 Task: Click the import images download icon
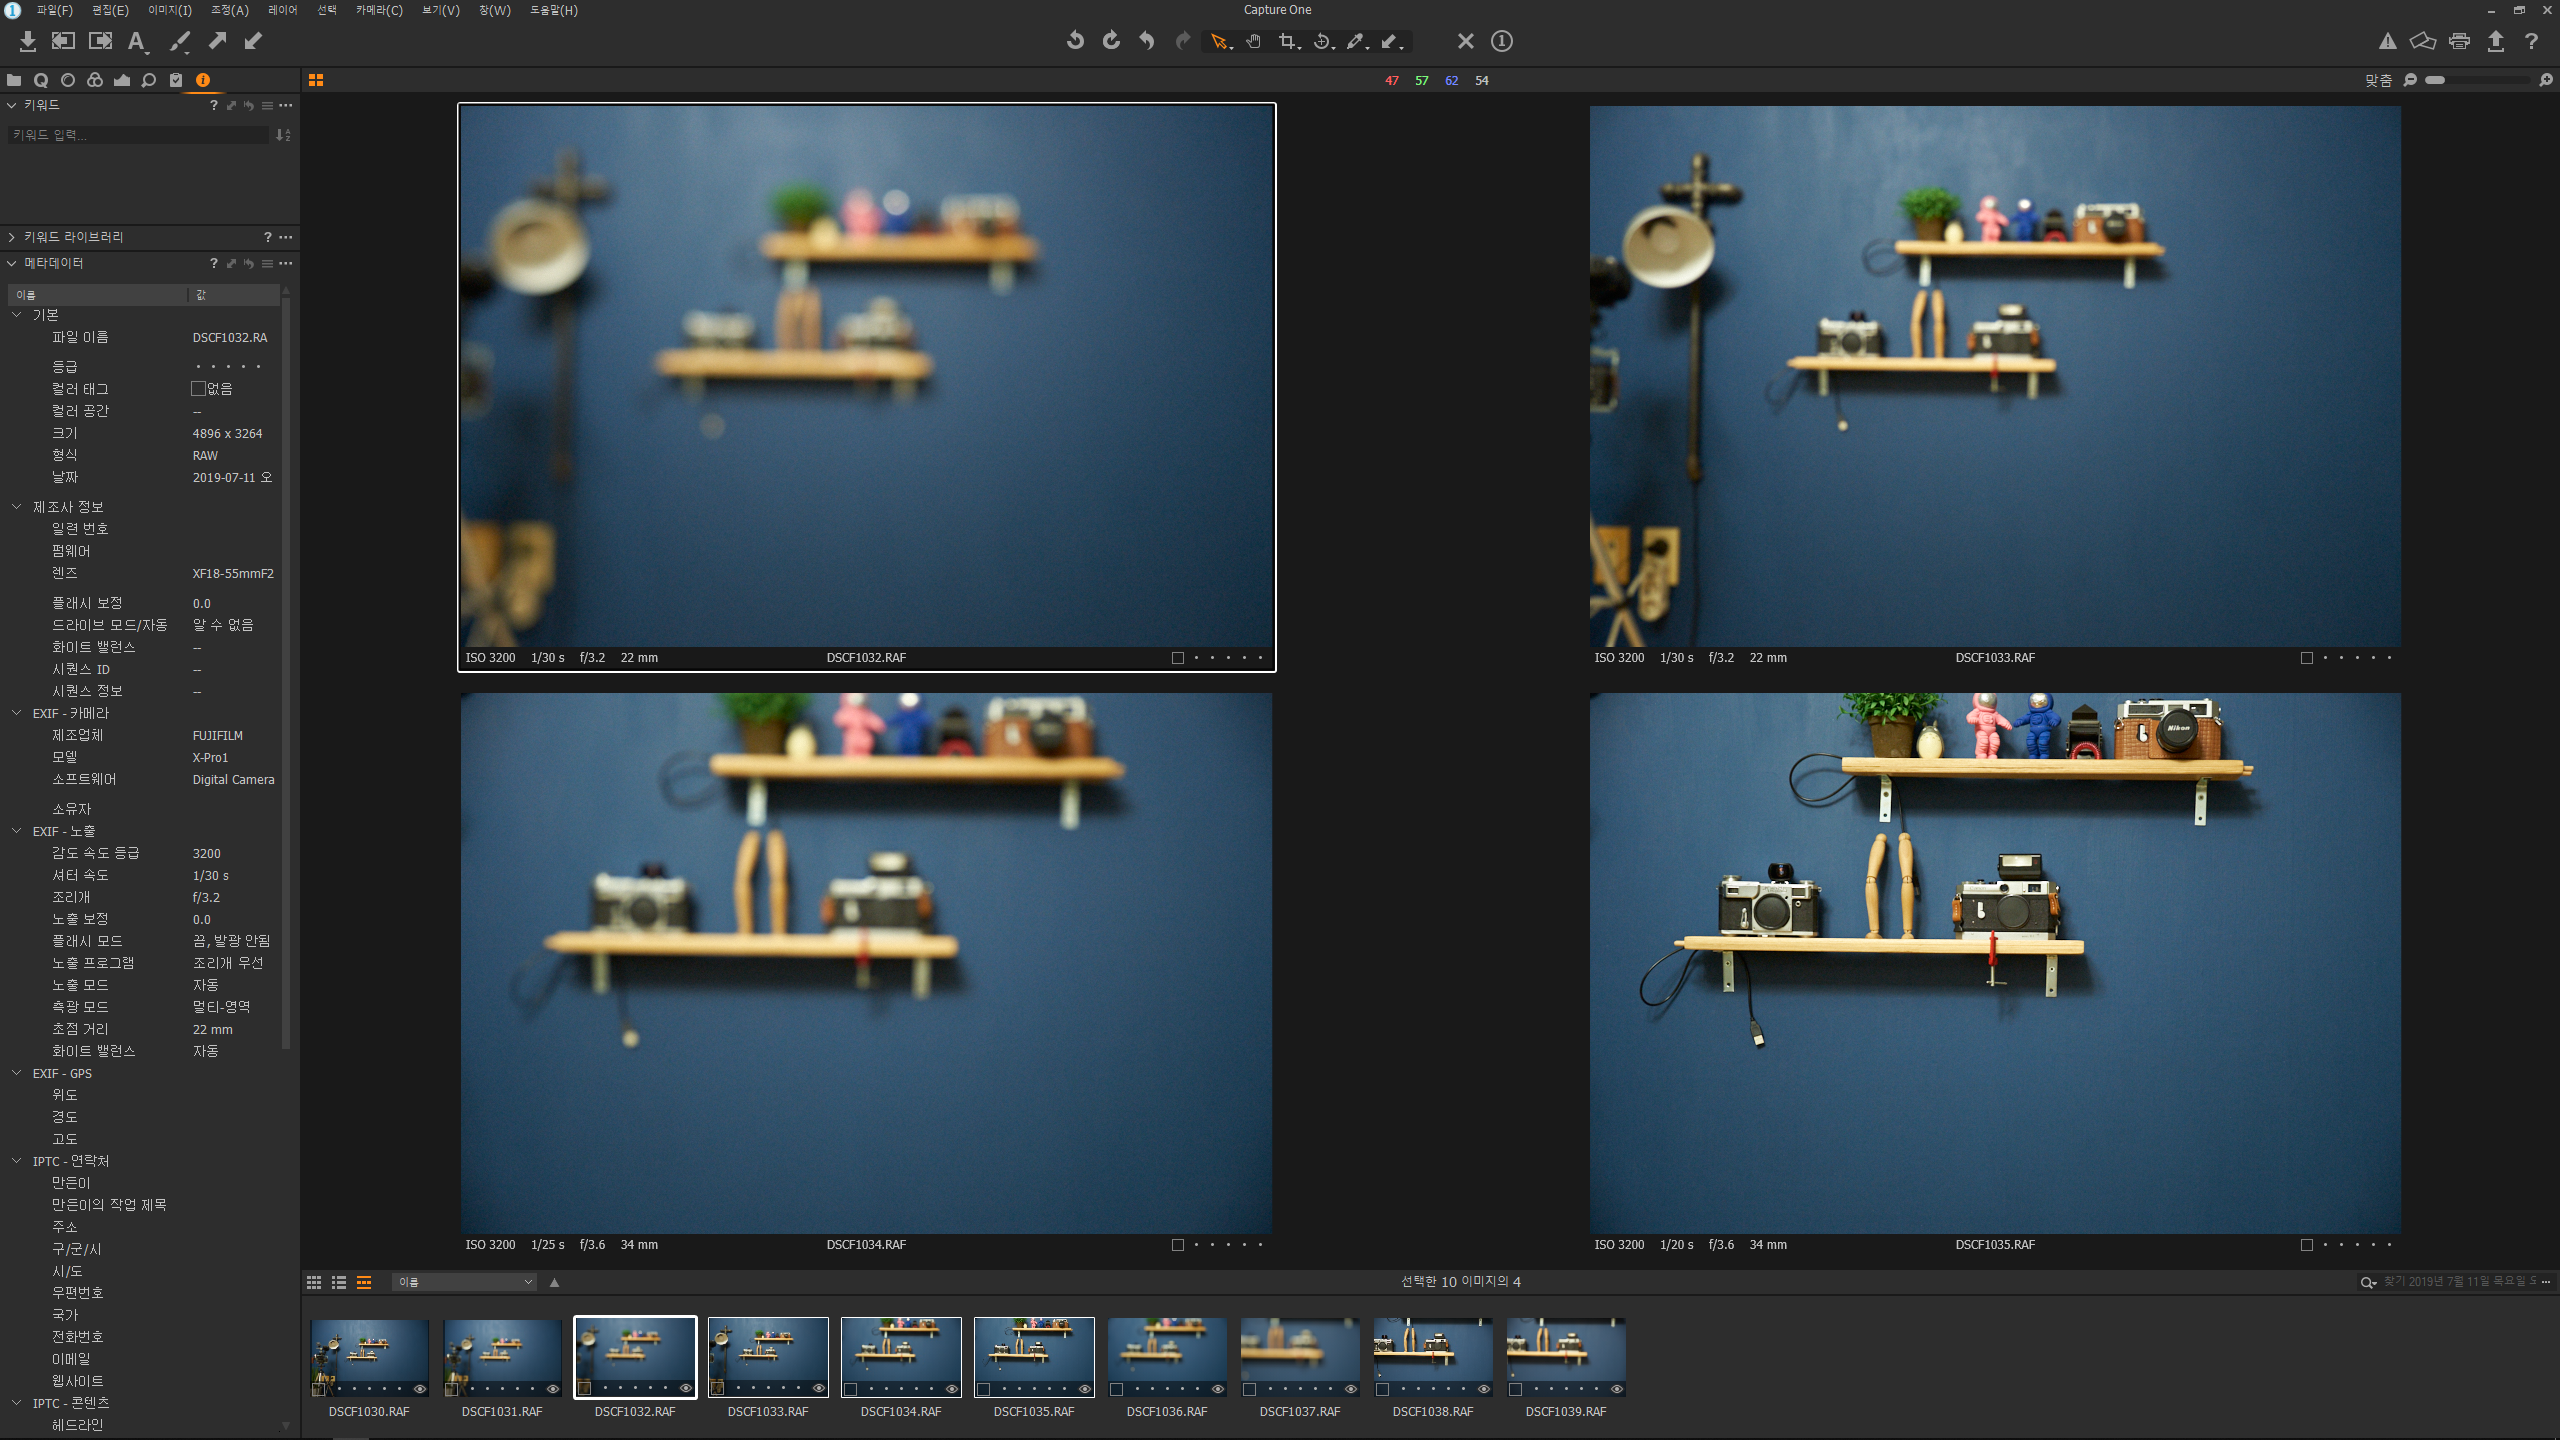tap(28, 41)
